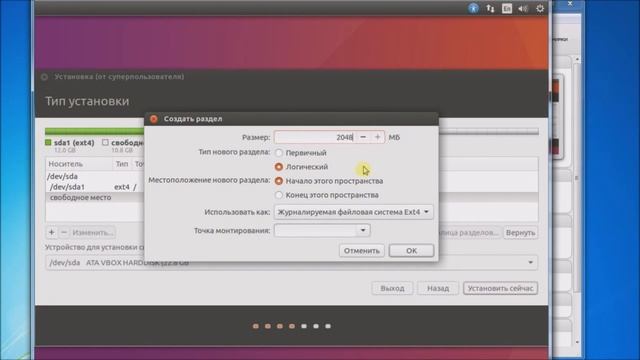Decrease partition size with minus button
The image size is (640, 360).
pyautogui.click(x=363, y=137)
